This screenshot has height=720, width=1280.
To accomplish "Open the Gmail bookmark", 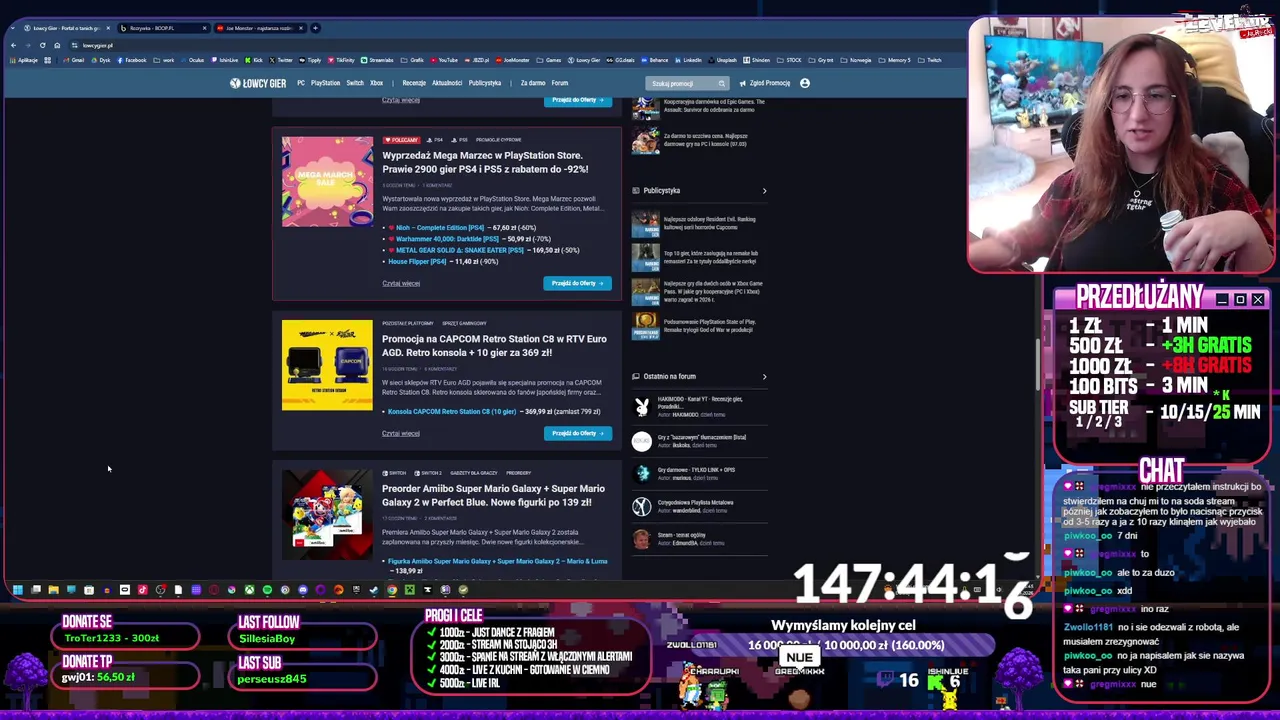I will pyautogui.click(x=74, y=60).
